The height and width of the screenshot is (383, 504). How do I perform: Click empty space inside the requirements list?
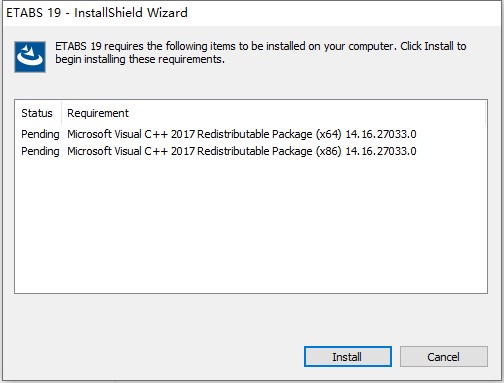(x=251, y=227)
